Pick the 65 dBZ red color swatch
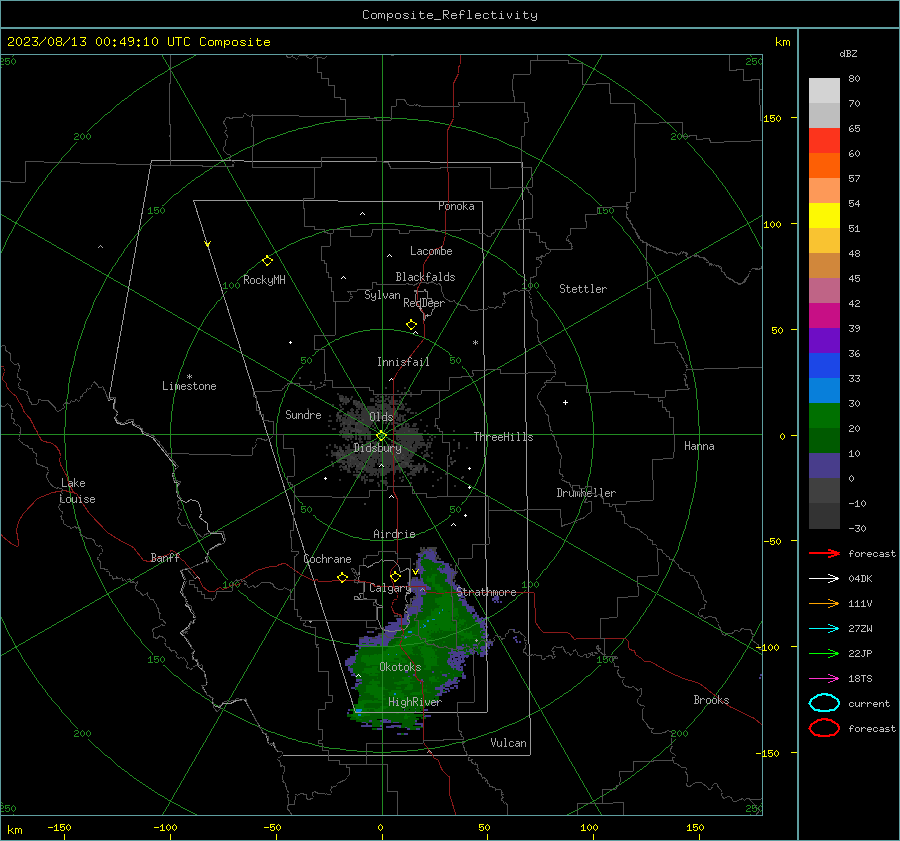 coord(824,141)
